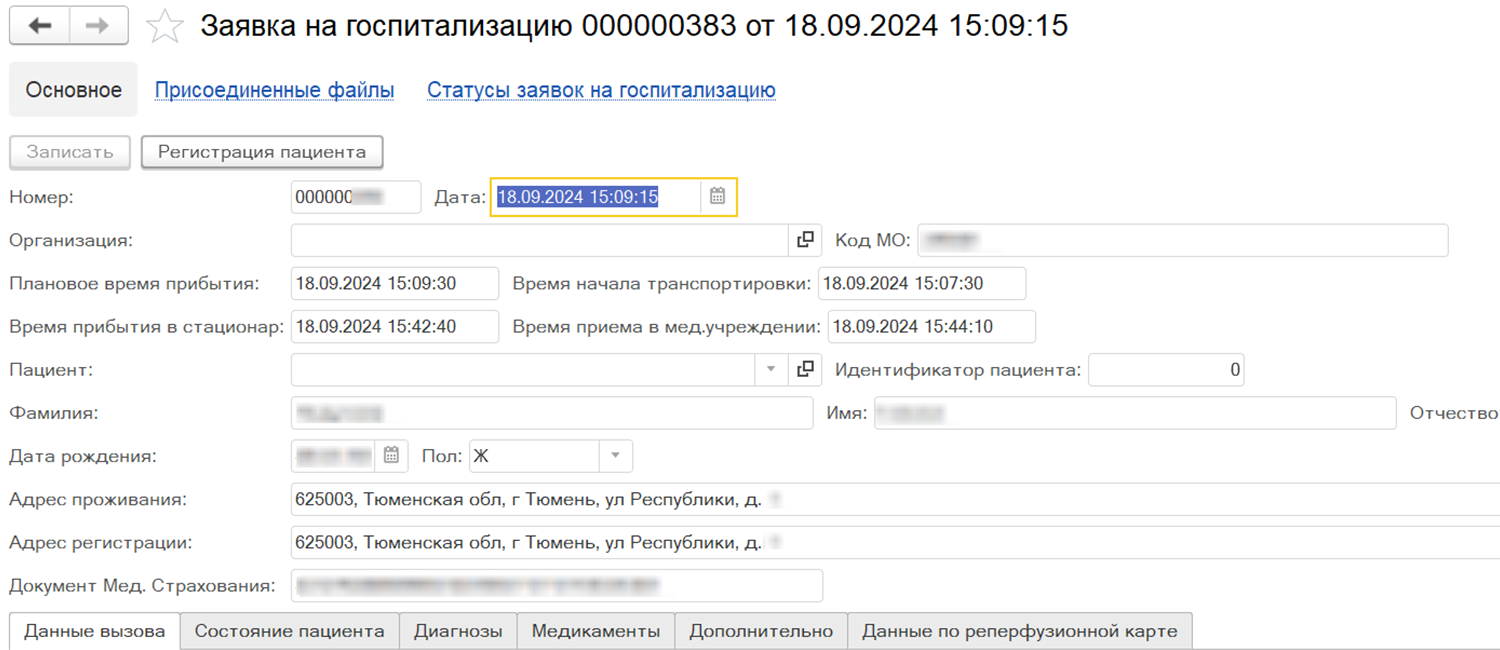Open Пациент record with open icon
The width and height of the screenshot is (1500, 650).
tap(805, 370)
